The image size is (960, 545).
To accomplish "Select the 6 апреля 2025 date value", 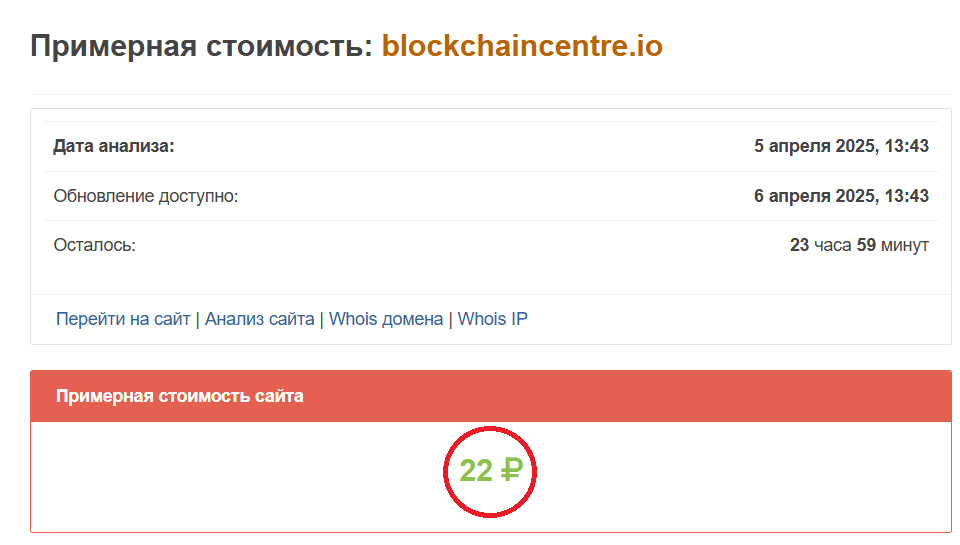I will pyautogui.click(x=841, y=196).
